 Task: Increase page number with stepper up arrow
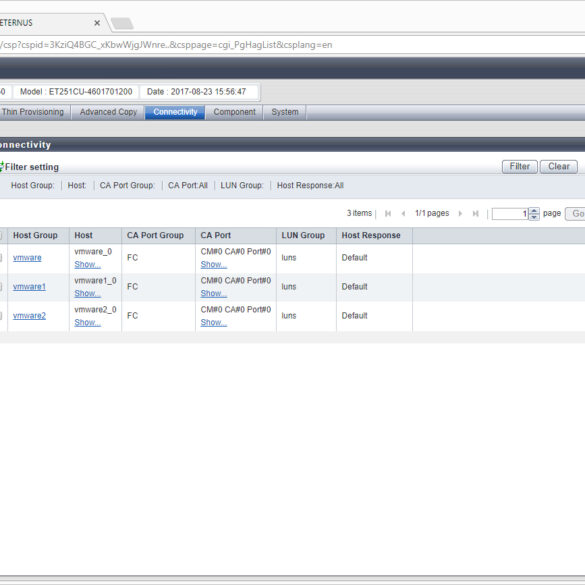(x=534, y=211)
